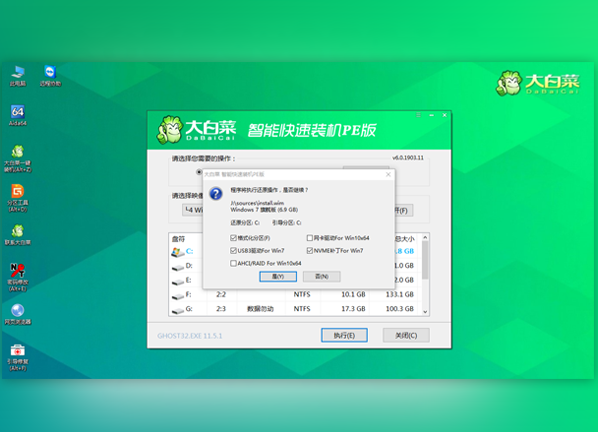Launch the DiskGenius partition tool icon
The height and width of the screenshot is (432, 598).
[18, 198]
